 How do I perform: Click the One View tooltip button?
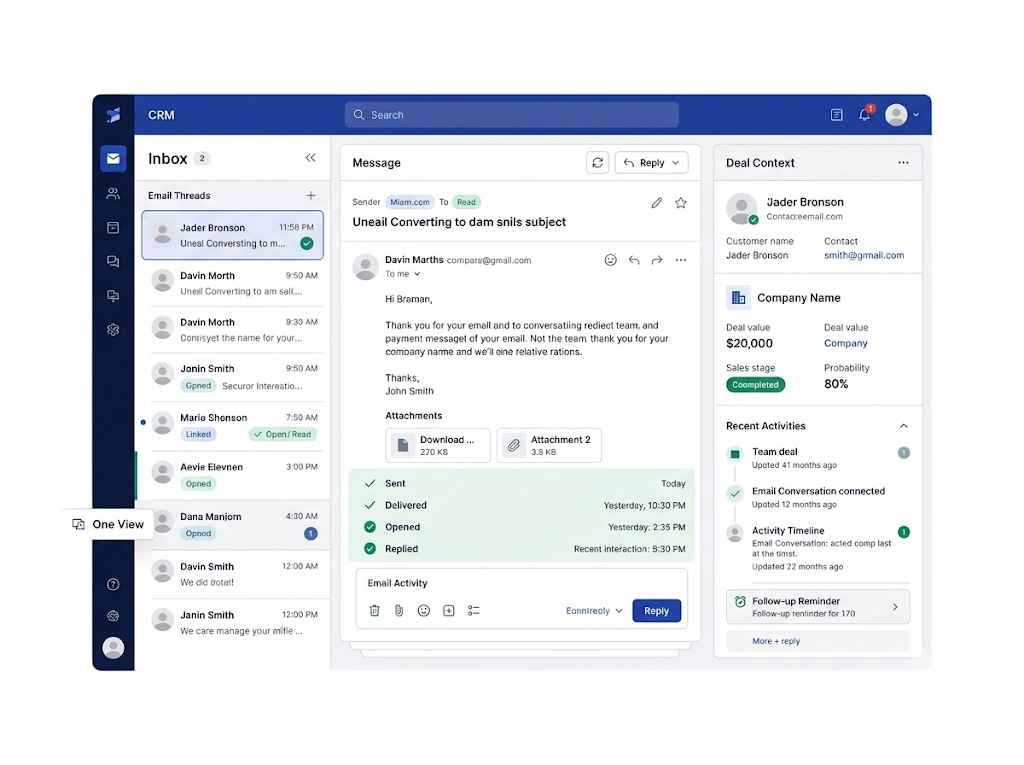tap(108, 524)
